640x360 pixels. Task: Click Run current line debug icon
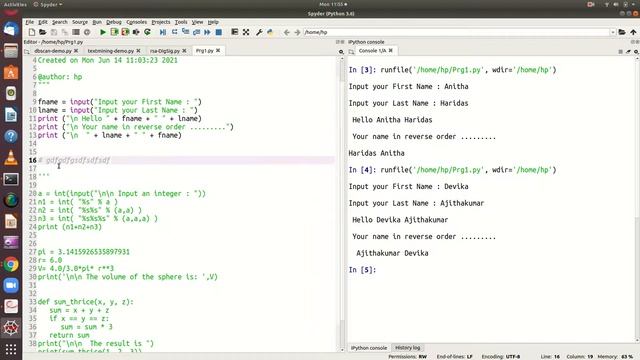pos(174,32)
